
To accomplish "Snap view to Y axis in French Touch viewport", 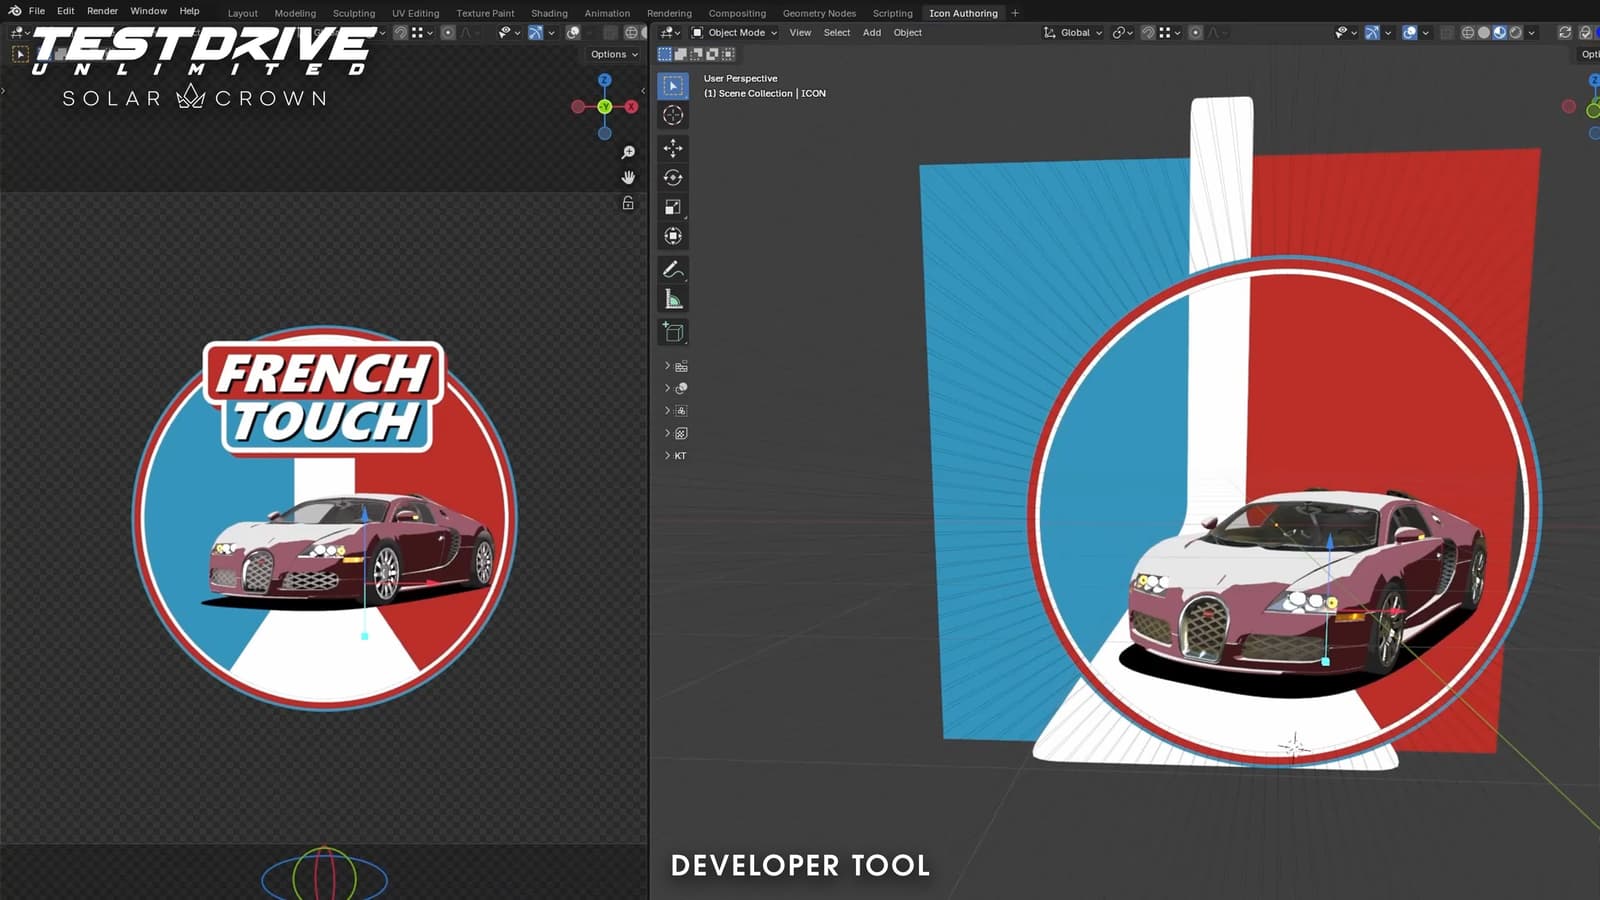I will coord(604,106).
